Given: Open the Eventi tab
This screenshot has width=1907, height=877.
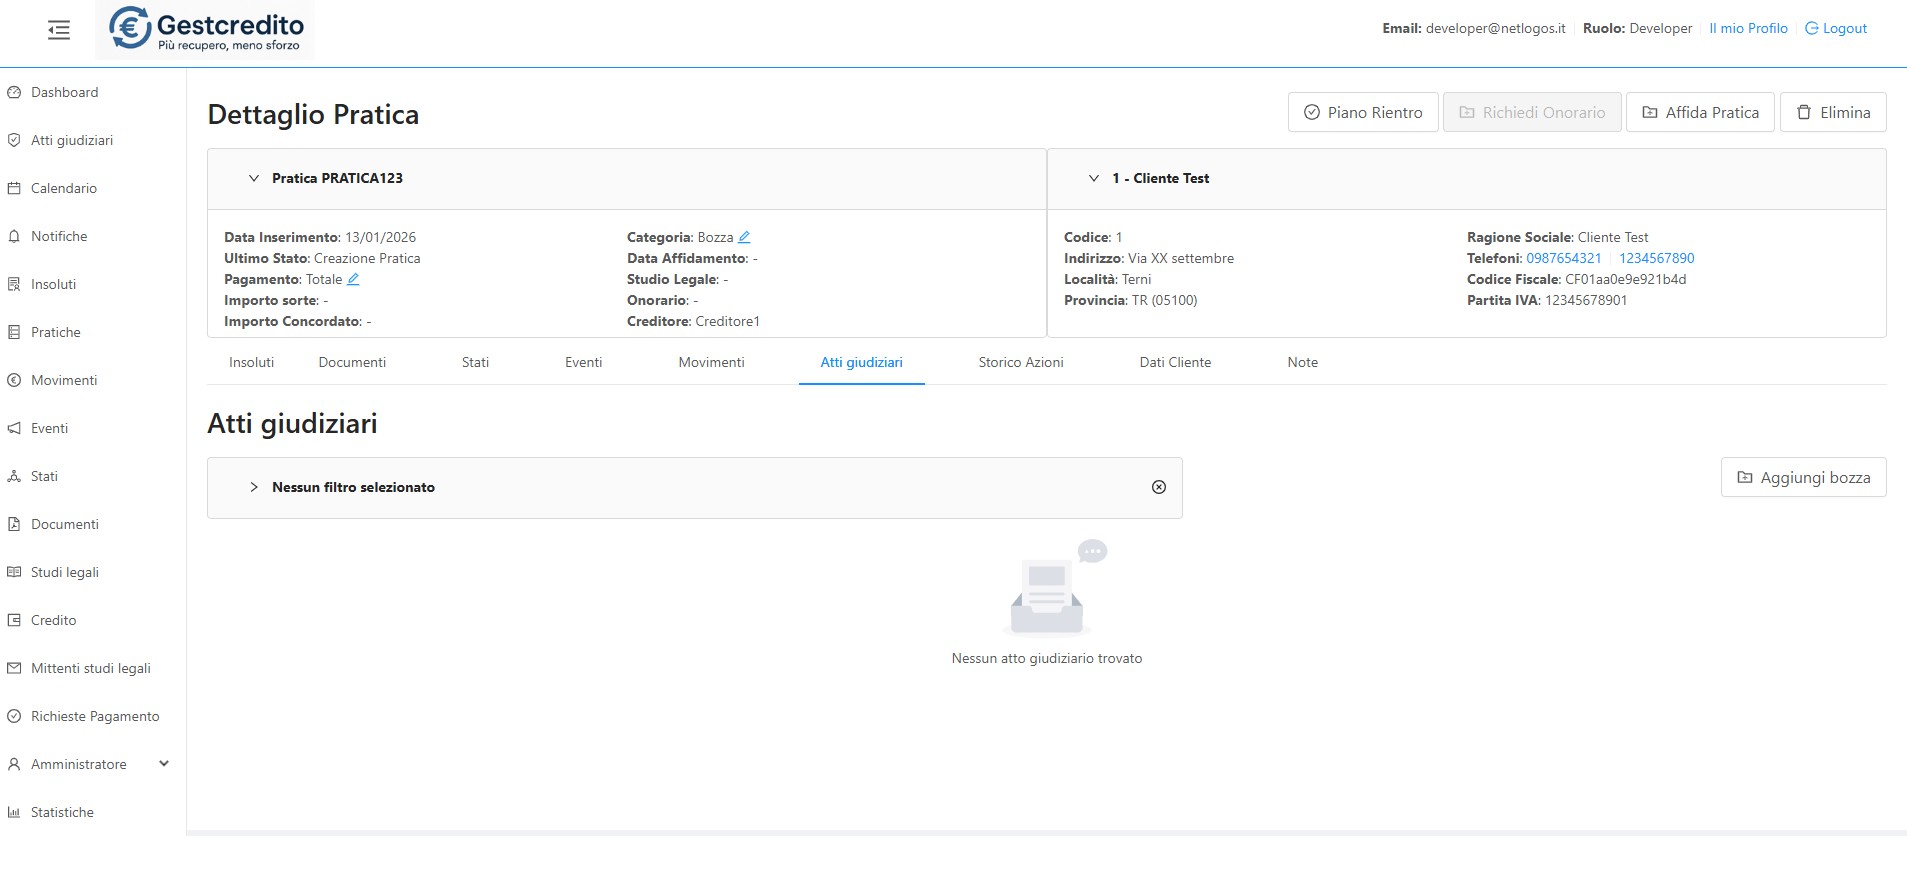Looking at the screenshot, I should coord(583,362).
